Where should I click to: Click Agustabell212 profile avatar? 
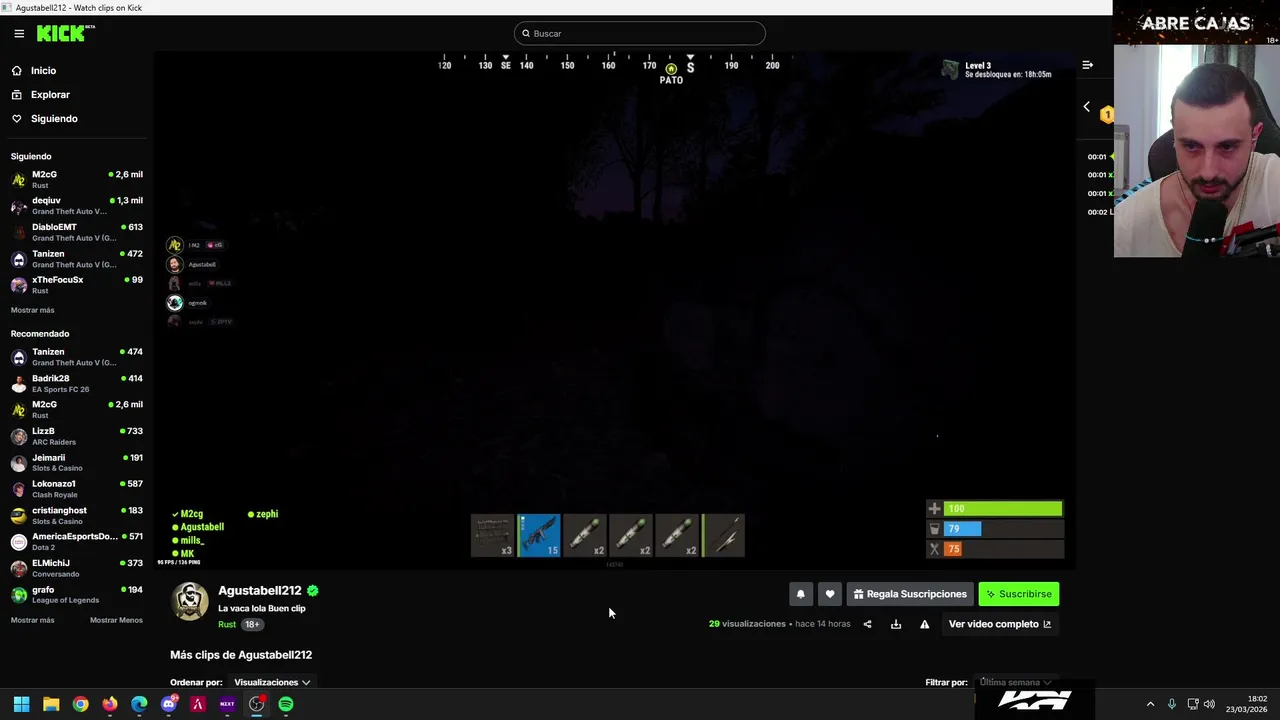(190, 602)
